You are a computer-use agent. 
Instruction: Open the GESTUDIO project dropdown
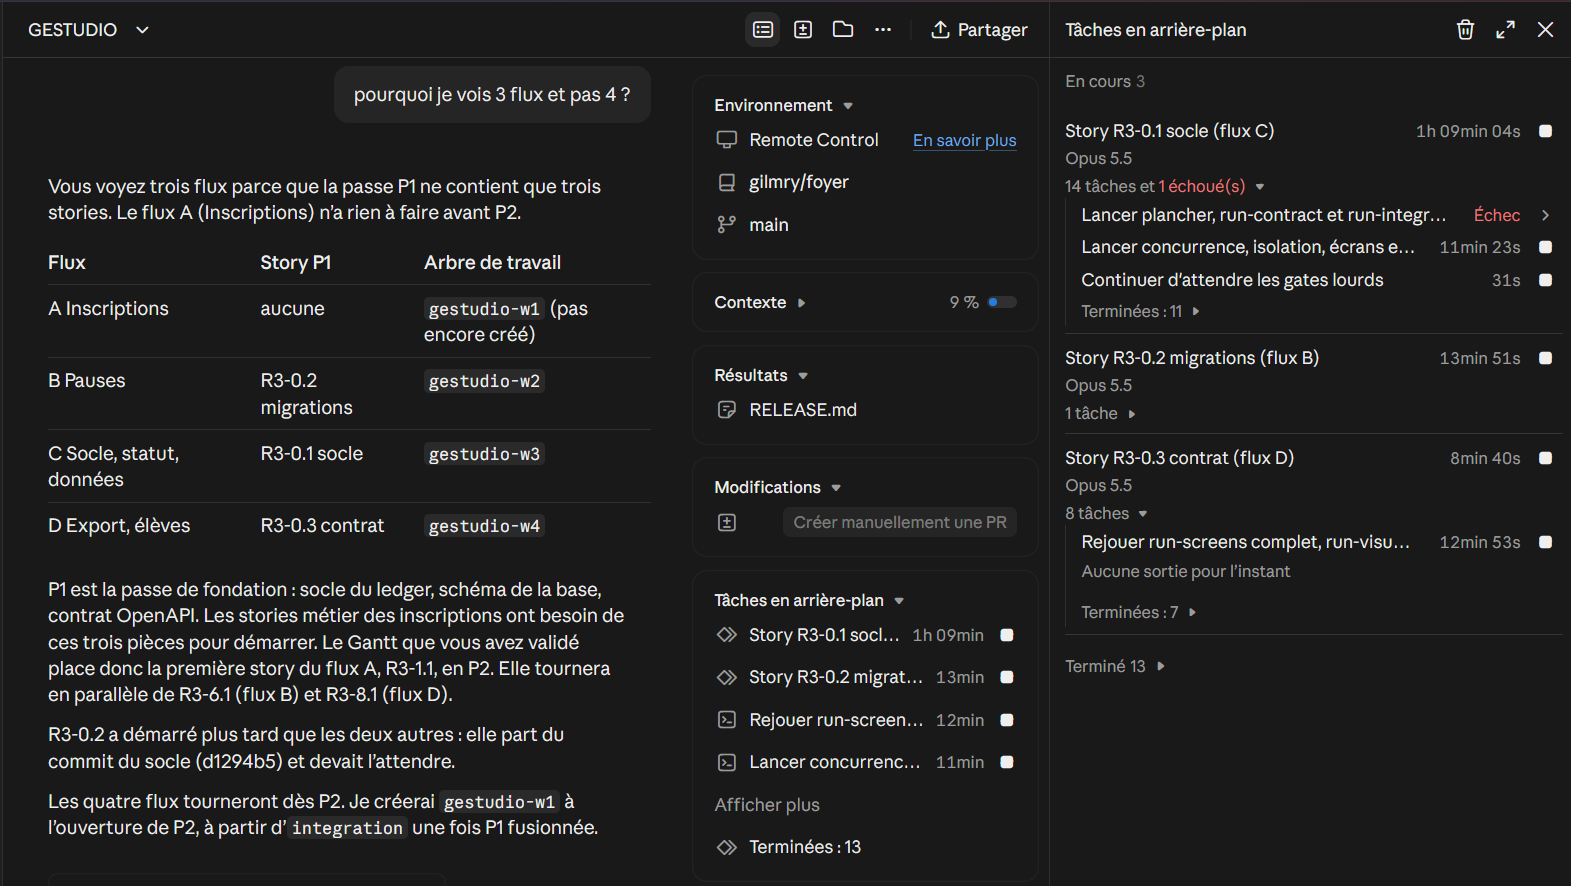click(x=89, y=30)
